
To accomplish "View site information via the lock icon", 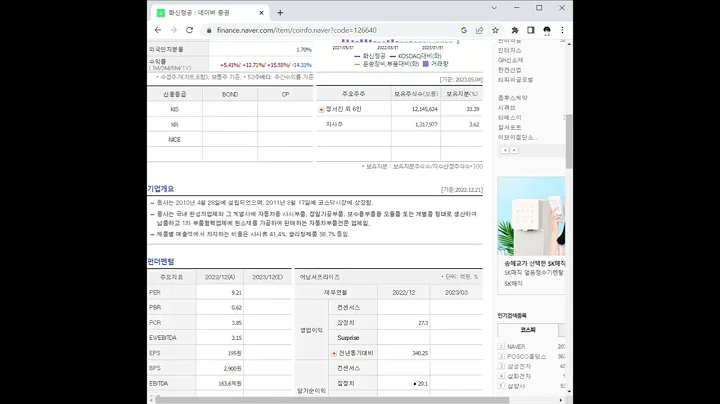I will (x=209, y=30).
